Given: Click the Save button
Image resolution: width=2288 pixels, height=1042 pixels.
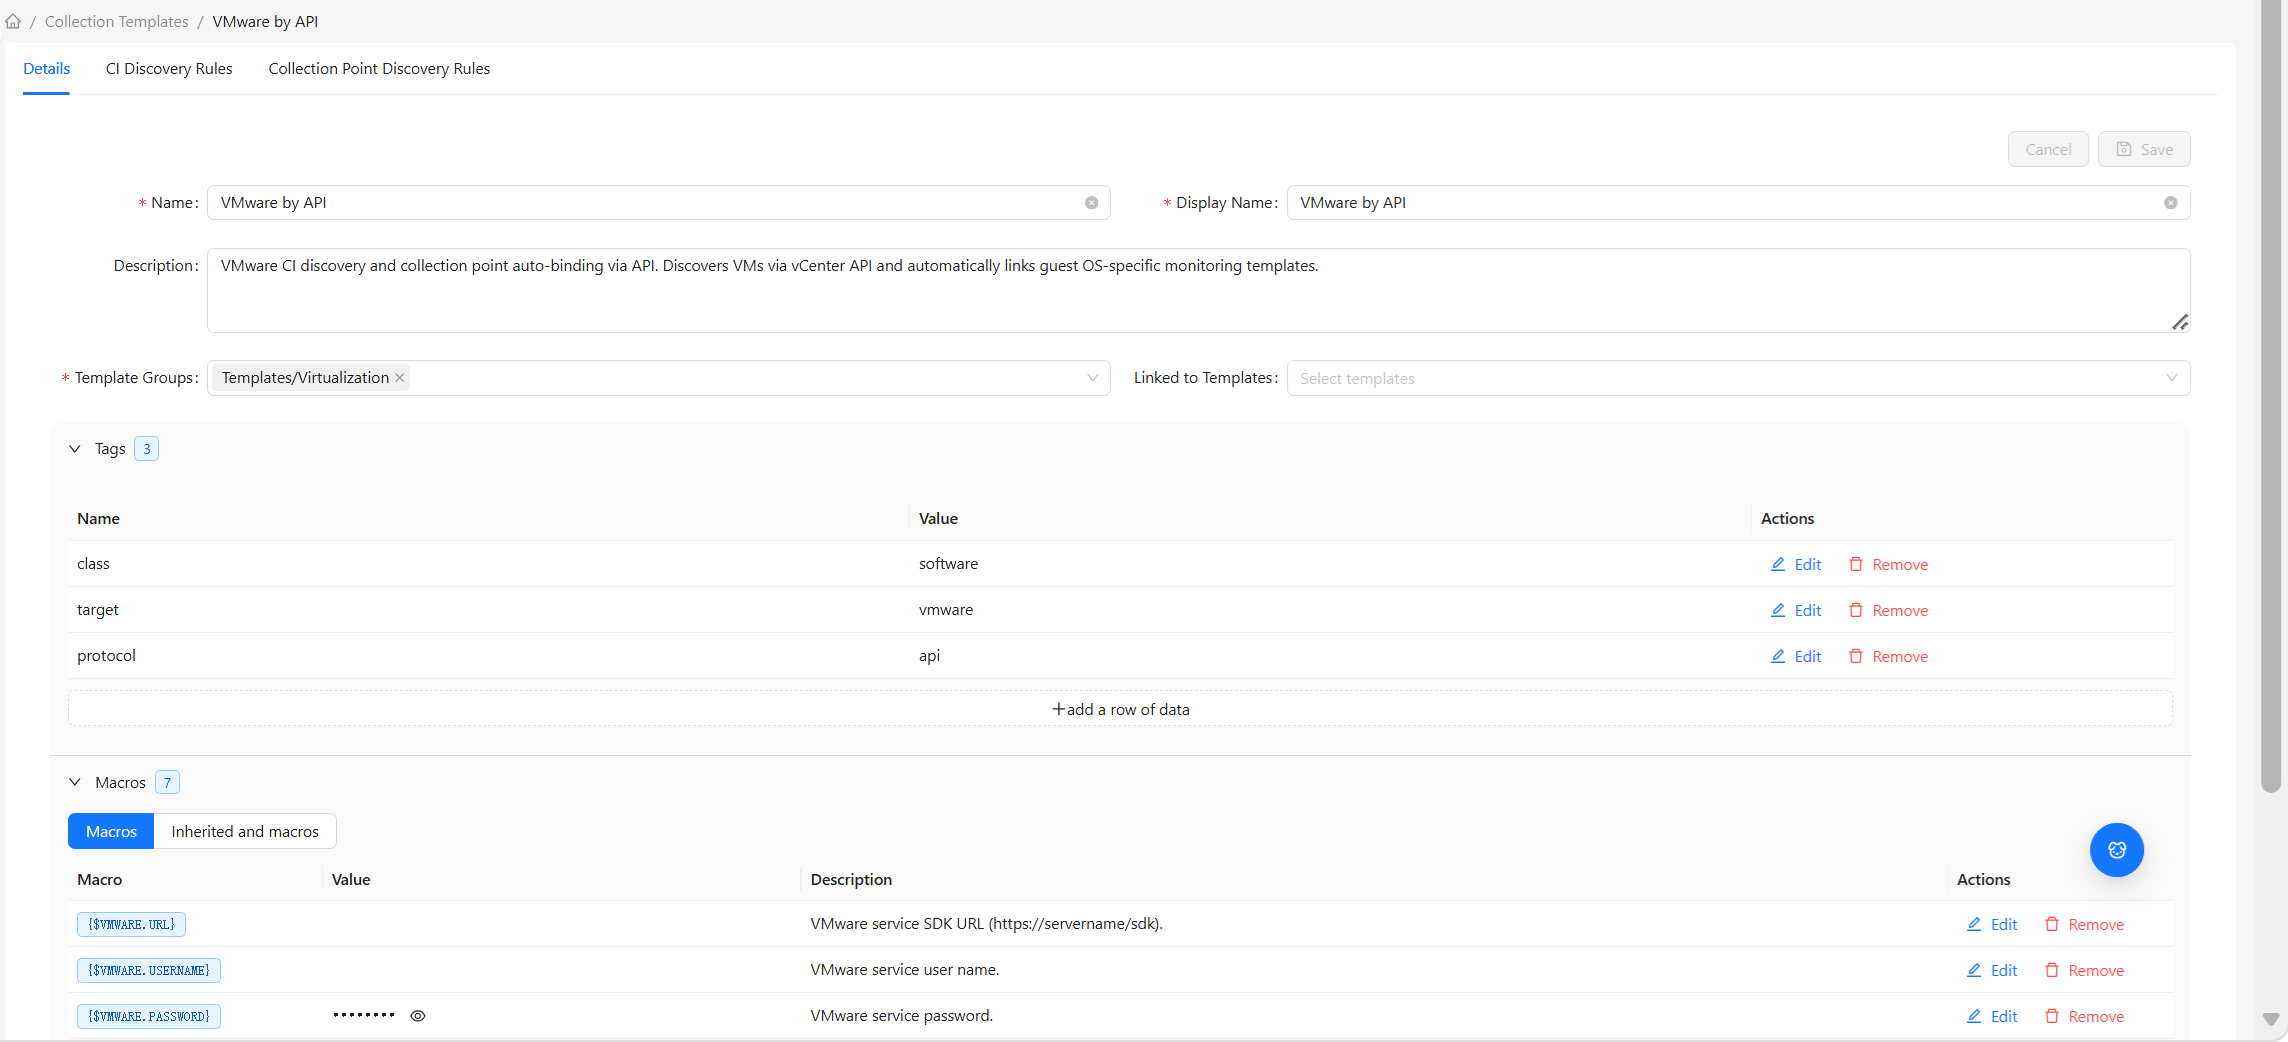Looking at the screenshot, I should tap(2144, 149).
